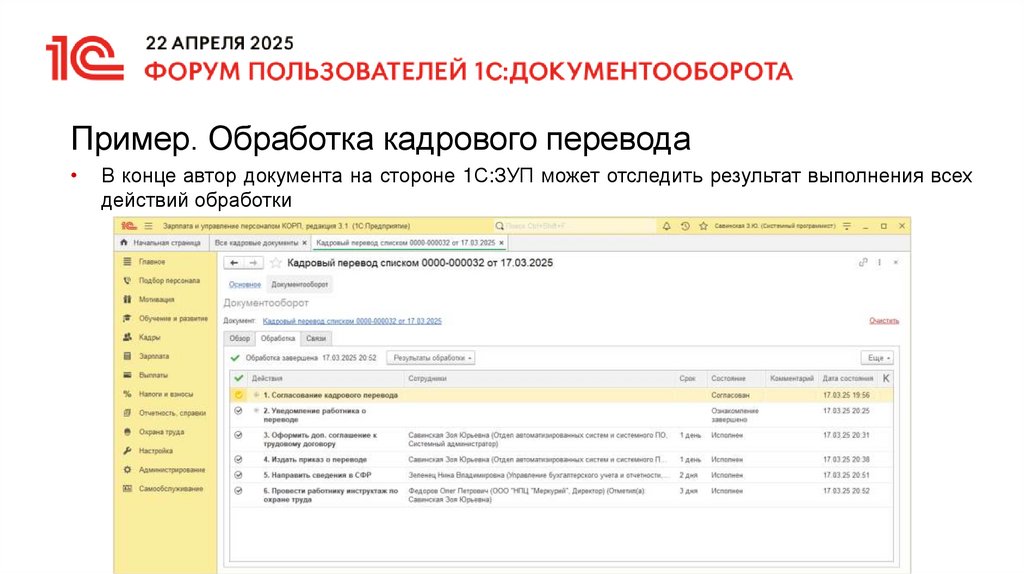Close Все кадровые документы tab

(304, 242)
